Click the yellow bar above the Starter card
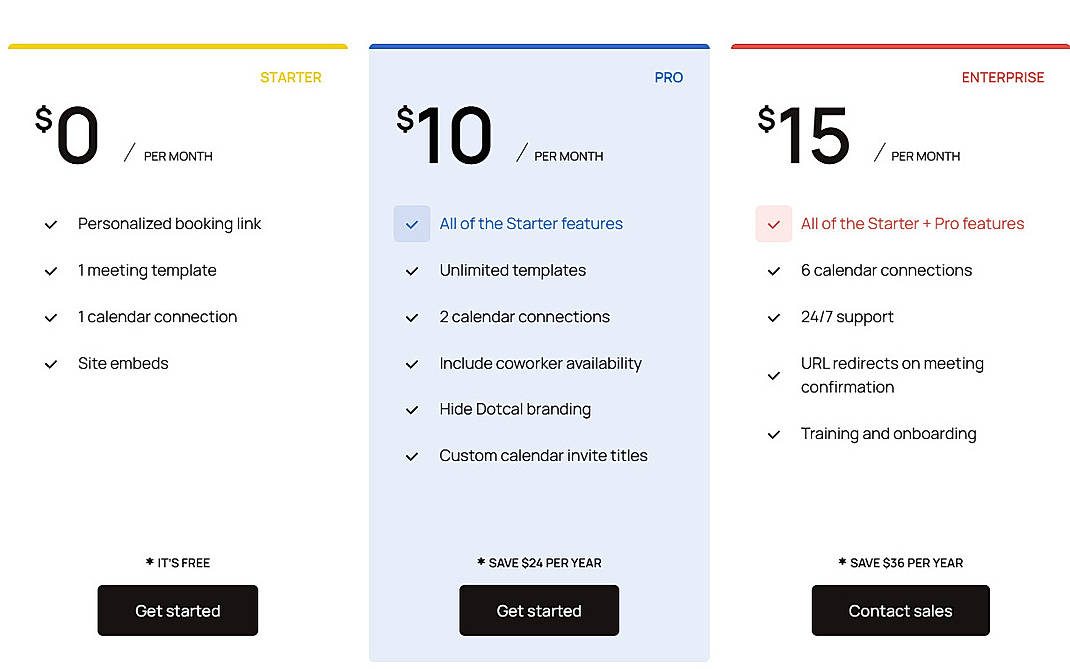 [177, 45]
